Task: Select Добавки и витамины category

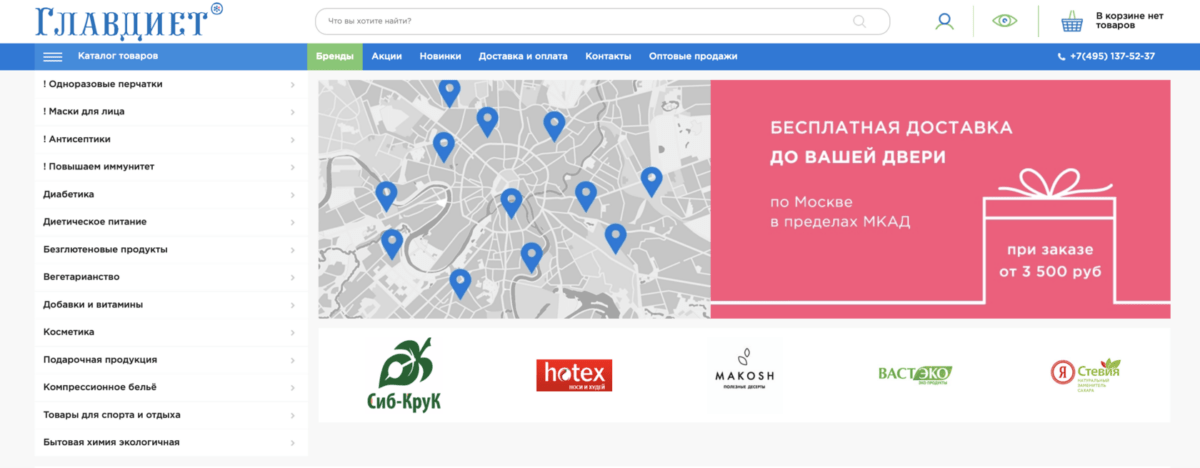Action: (170, 304)
